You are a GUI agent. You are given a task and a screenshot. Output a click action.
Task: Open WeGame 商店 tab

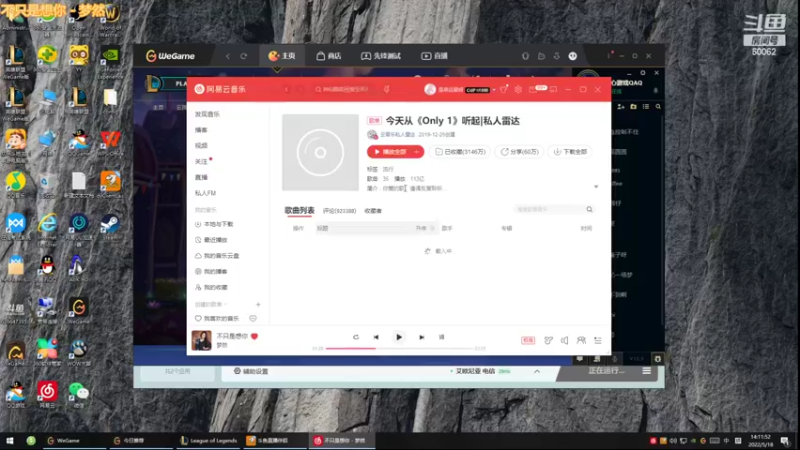[x=329, y=56]
